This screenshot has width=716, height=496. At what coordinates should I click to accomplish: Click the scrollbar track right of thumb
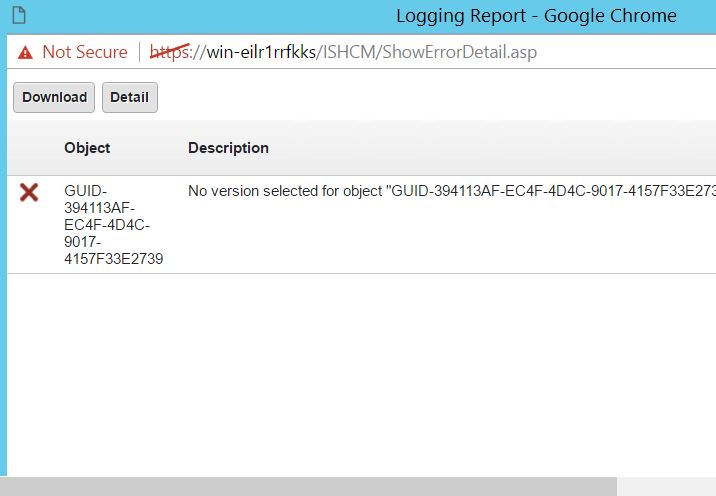[665, 487]
